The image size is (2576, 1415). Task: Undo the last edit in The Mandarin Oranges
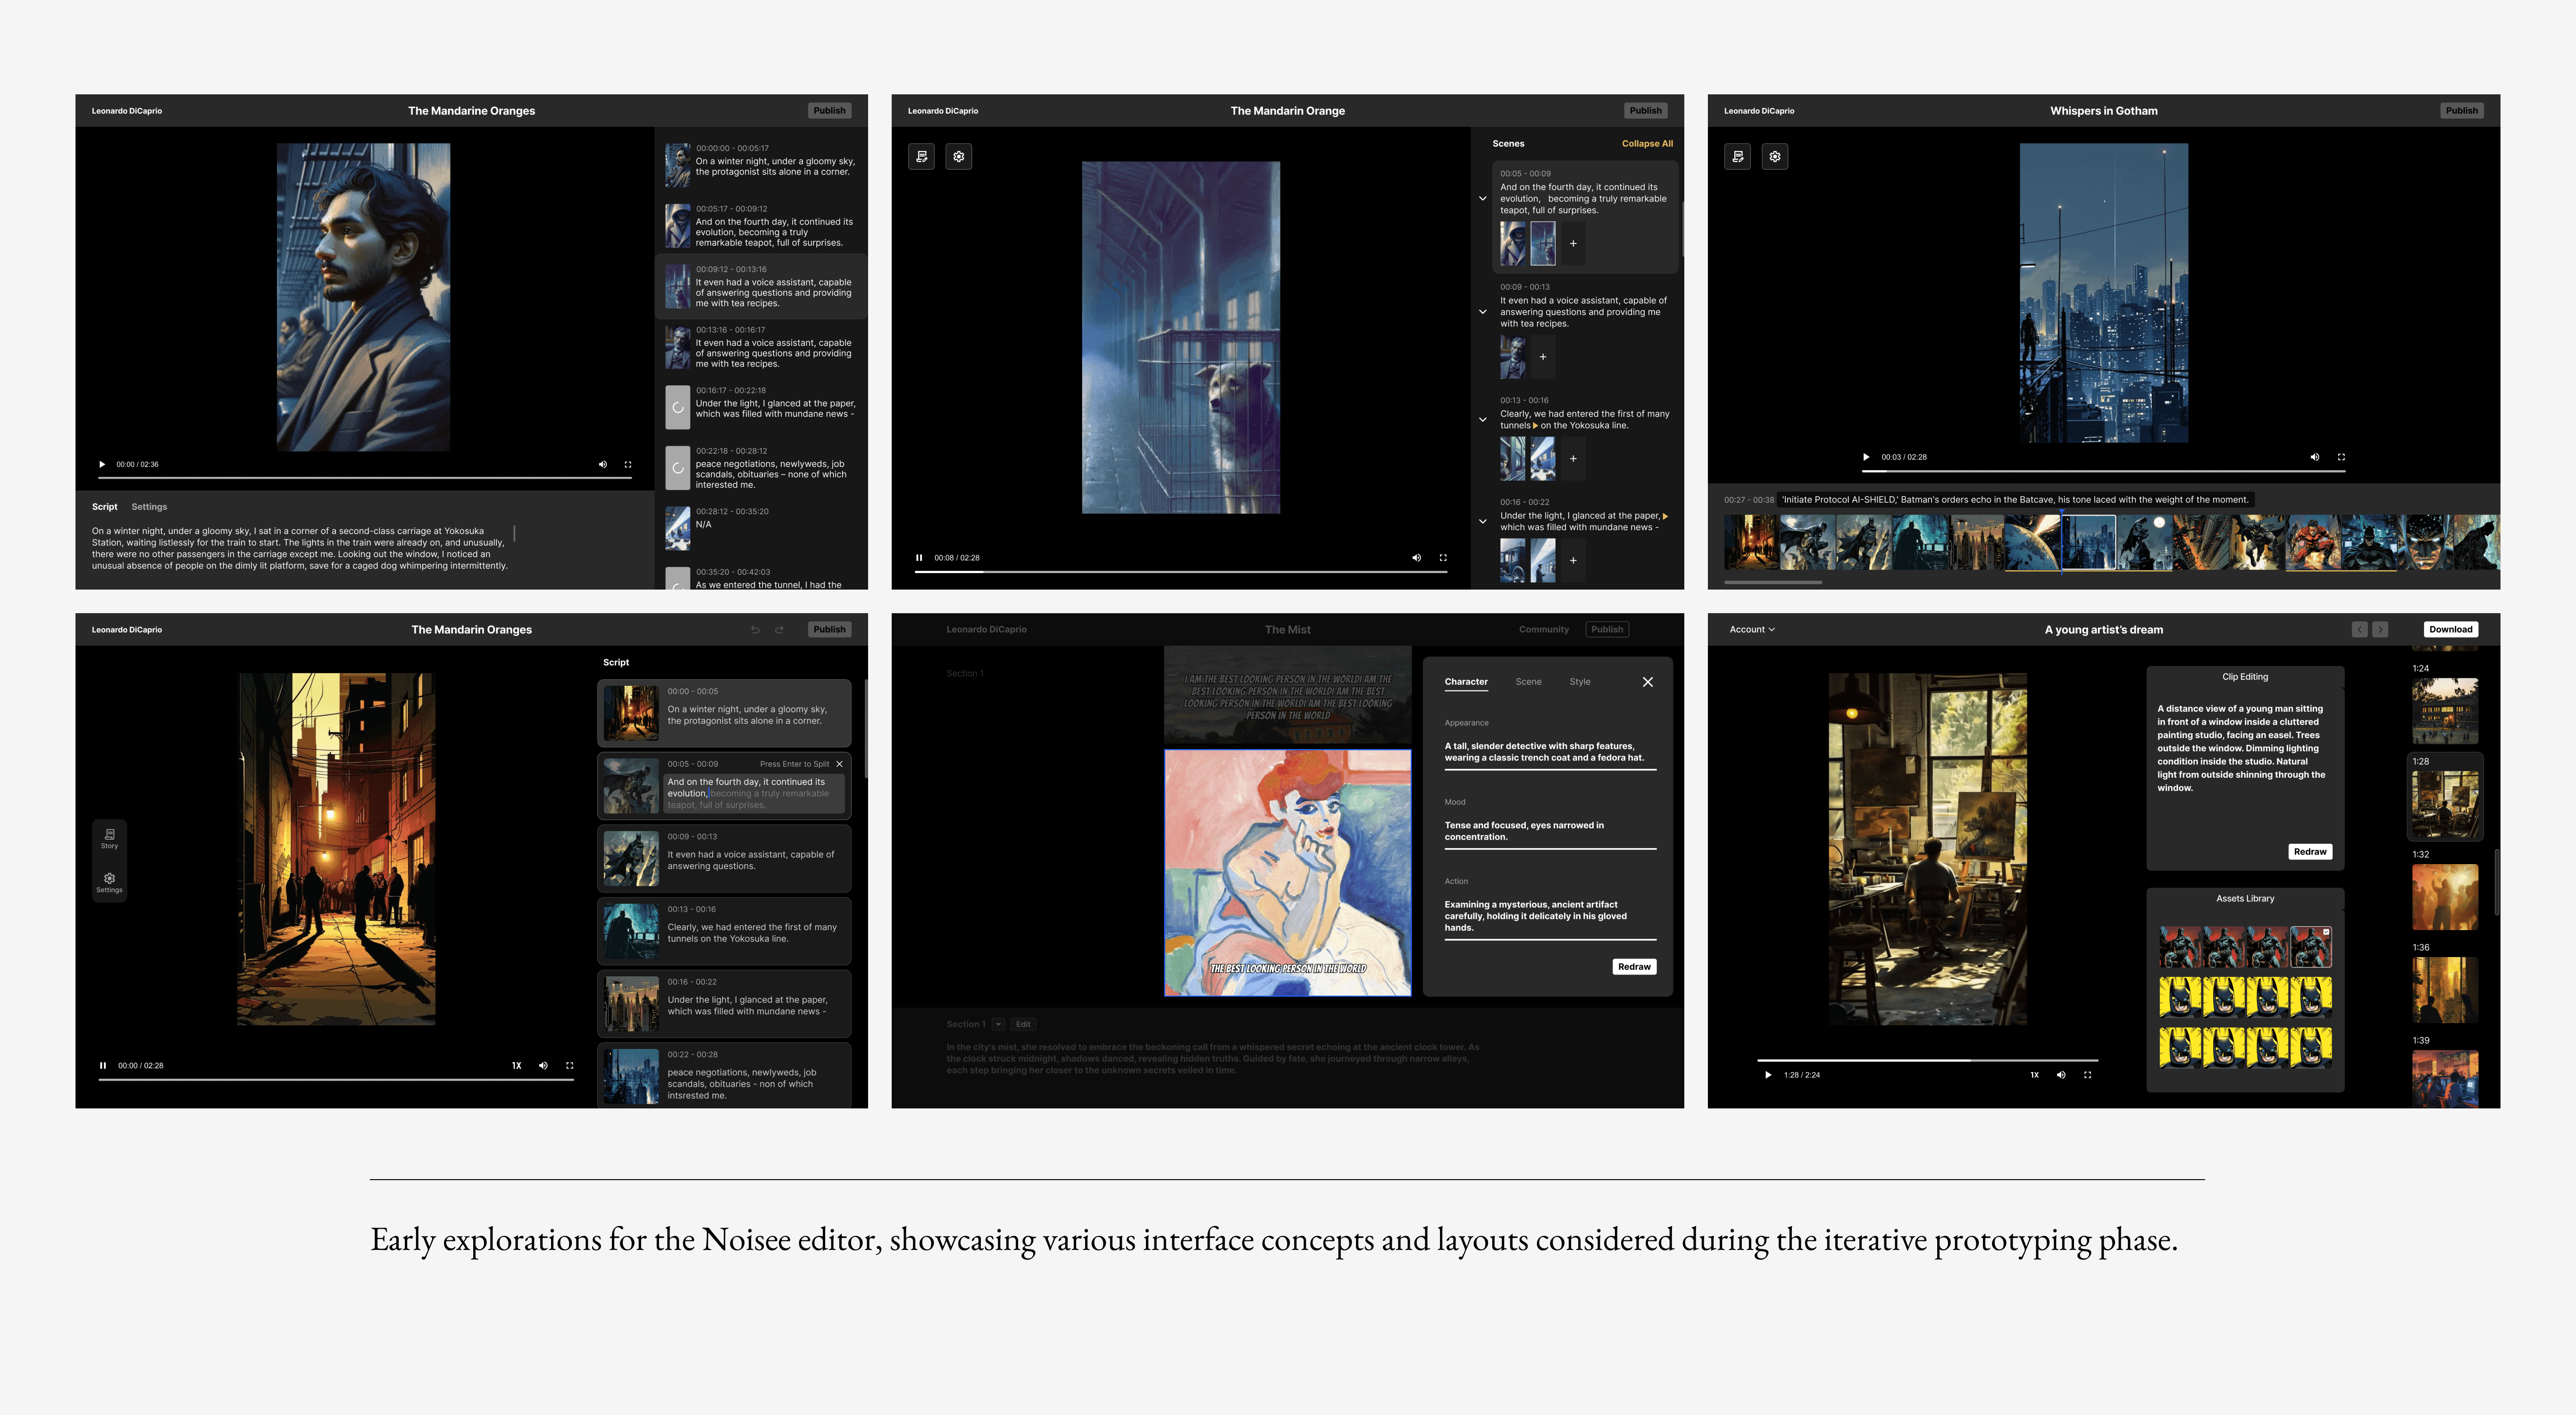click(755, 630)
